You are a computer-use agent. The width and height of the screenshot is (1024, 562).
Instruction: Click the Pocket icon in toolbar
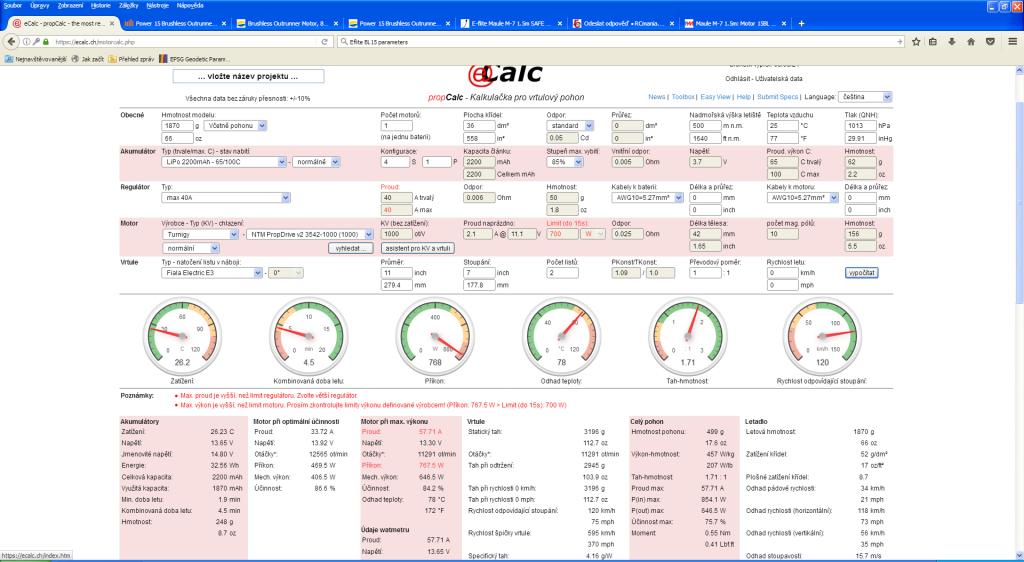[x=990, y=42]
